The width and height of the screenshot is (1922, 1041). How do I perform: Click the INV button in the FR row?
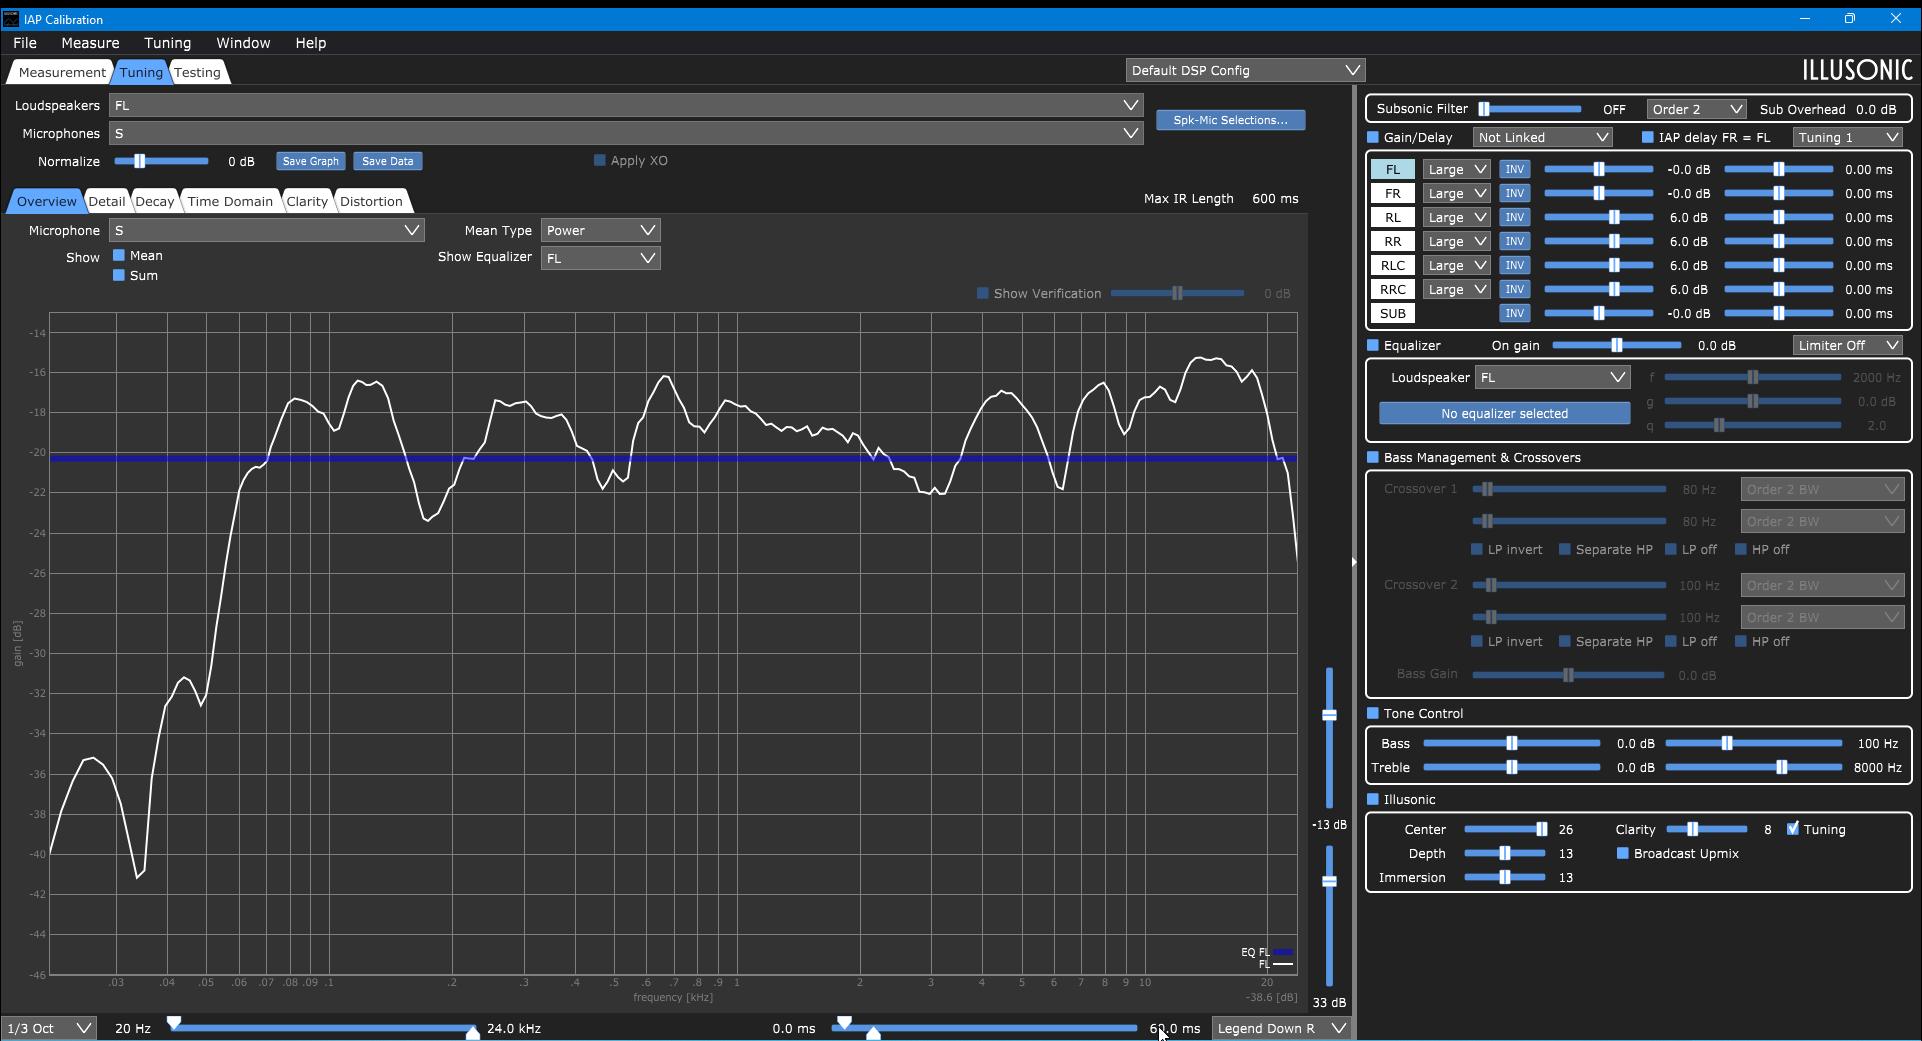point(1514,193)
